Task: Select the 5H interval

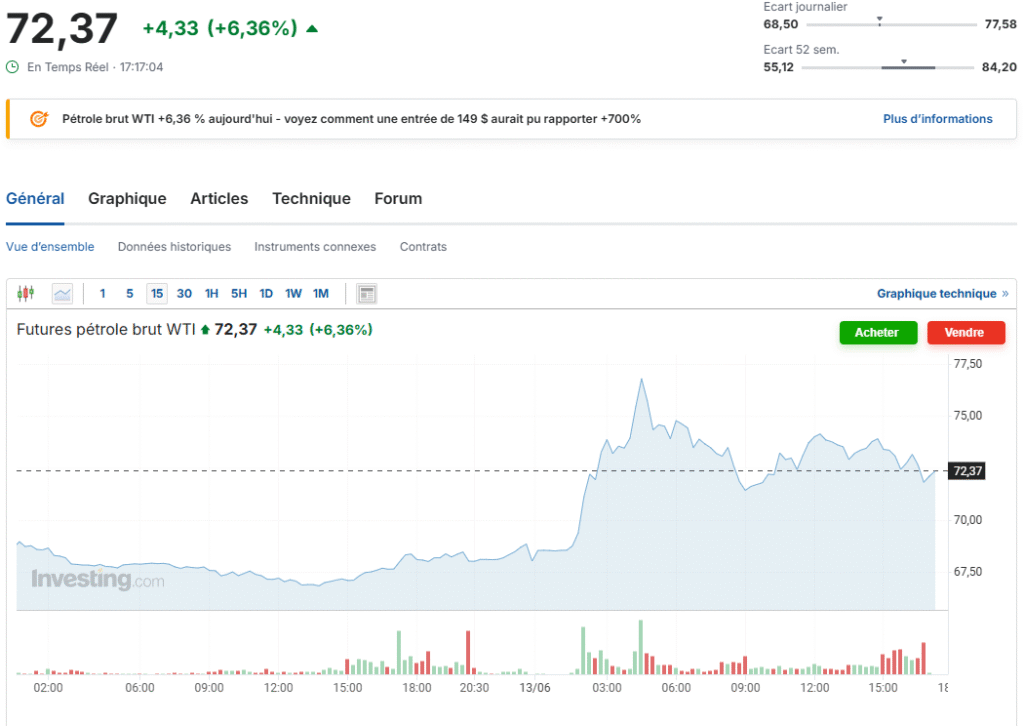Action: (x=239, y=294)
